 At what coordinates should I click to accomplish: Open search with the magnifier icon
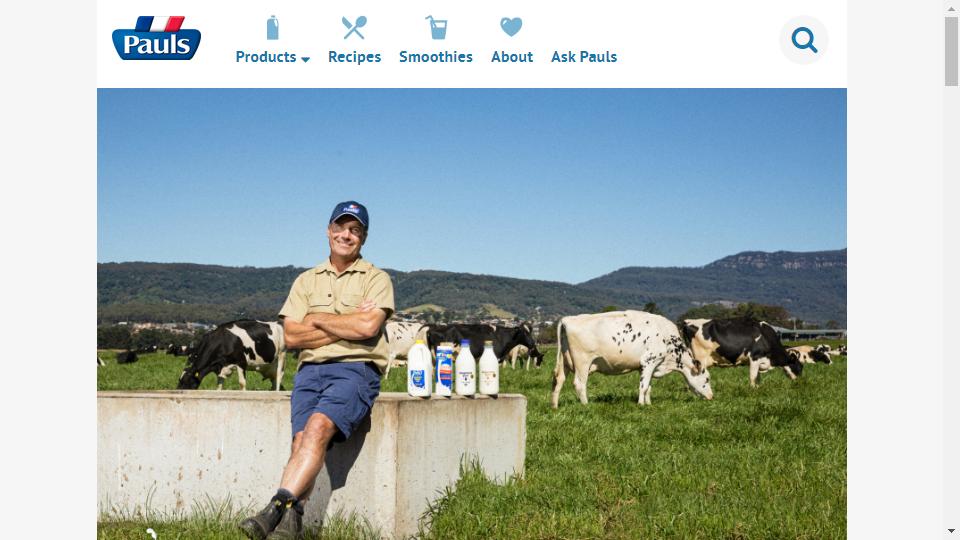(x=804, y=40)
